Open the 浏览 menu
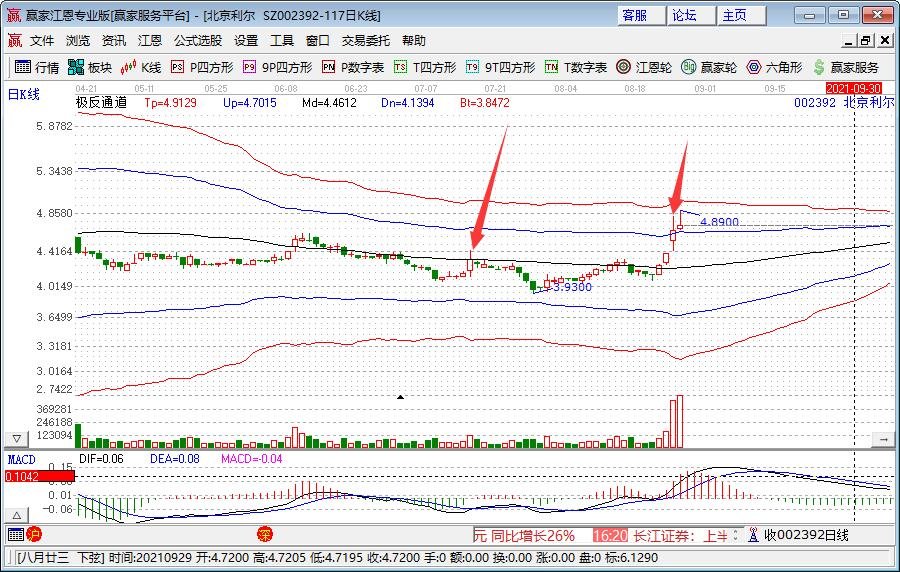 (x=78, y=41)
